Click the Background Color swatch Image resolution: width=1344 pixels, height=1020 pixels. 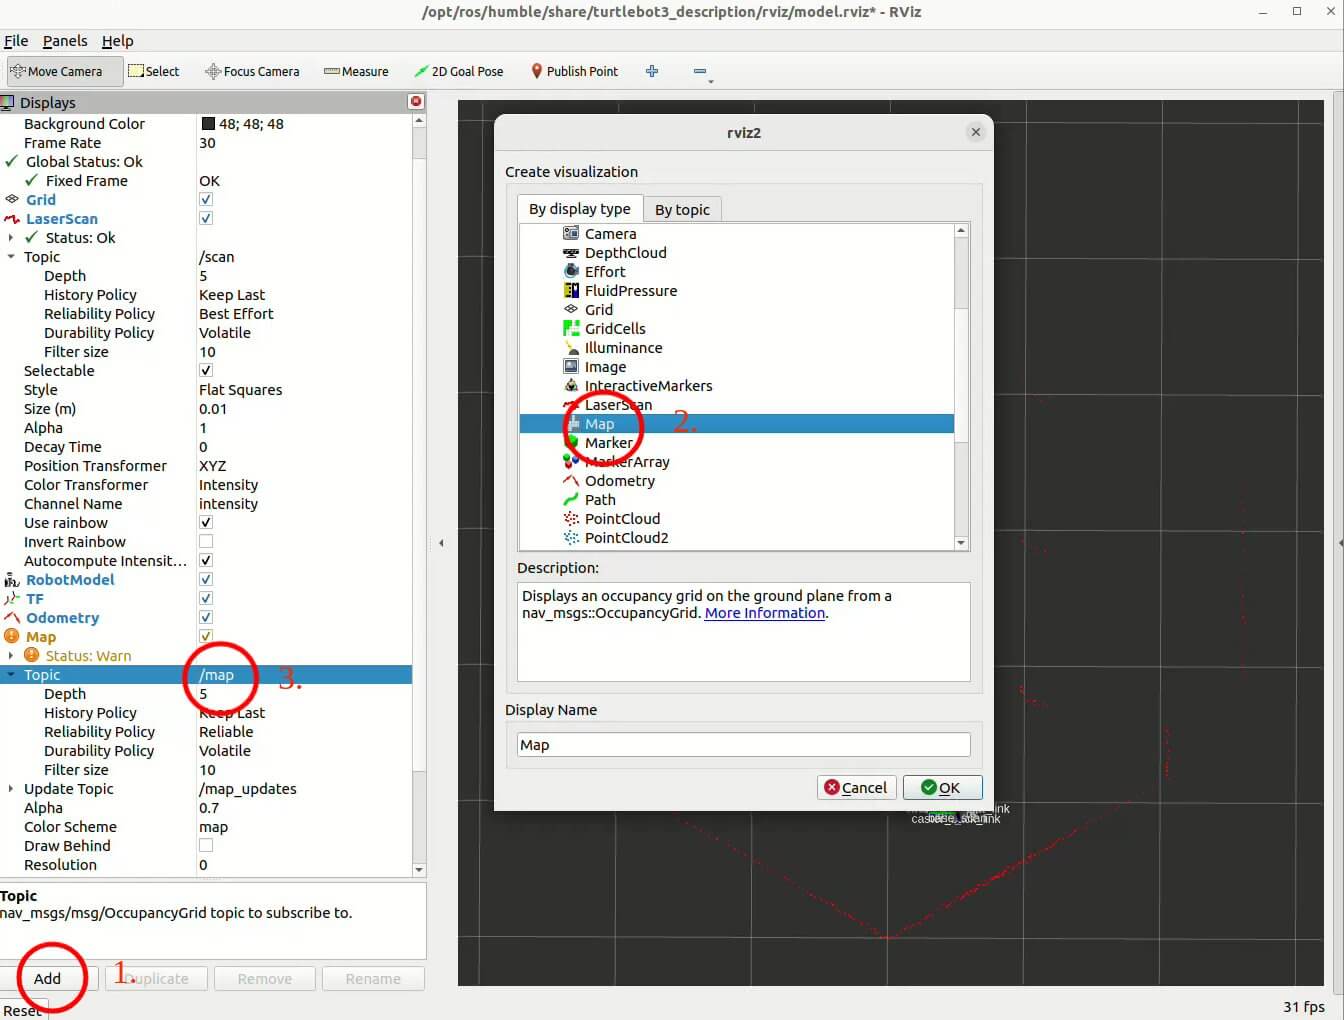(x=208, y=124)
